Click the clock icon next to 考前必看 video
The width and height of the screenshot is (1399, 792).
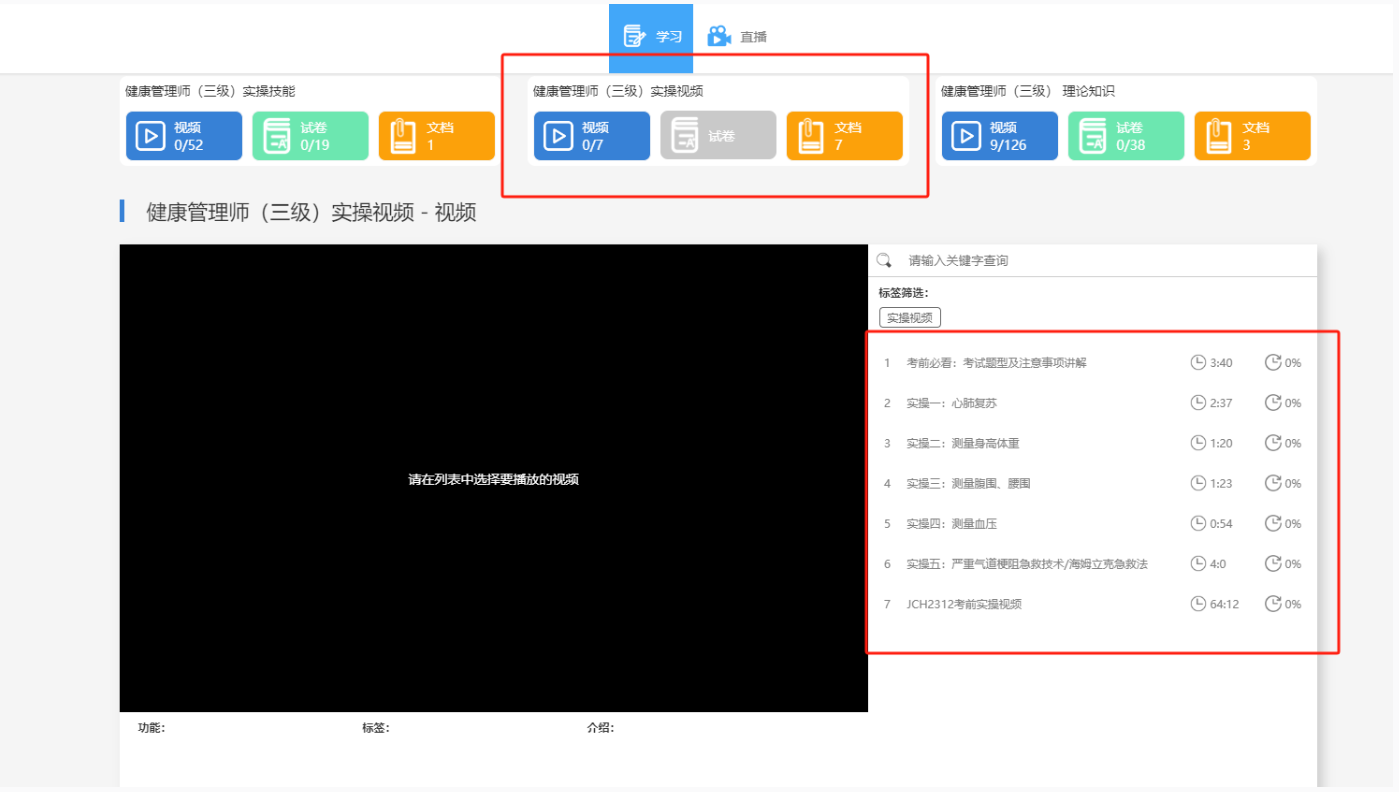pos(1196,362)
